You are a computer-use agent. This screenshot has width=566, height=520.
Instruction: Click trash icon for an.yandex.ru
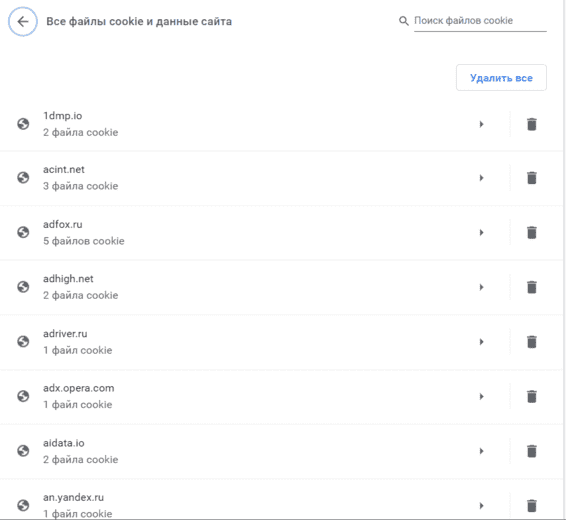pos(531,506)
